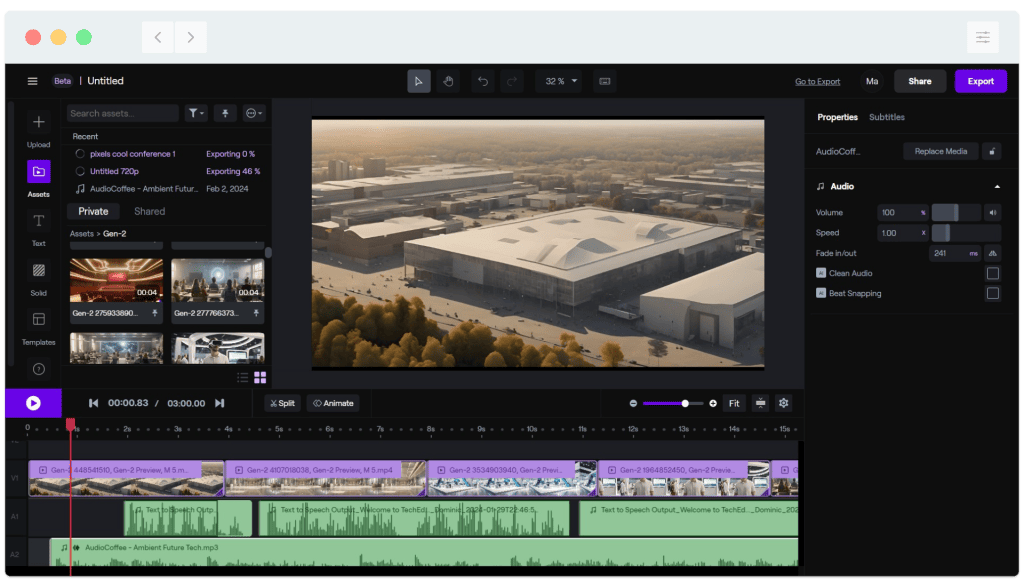Select the Text tool in the sidebar

[x=38, y=222]
